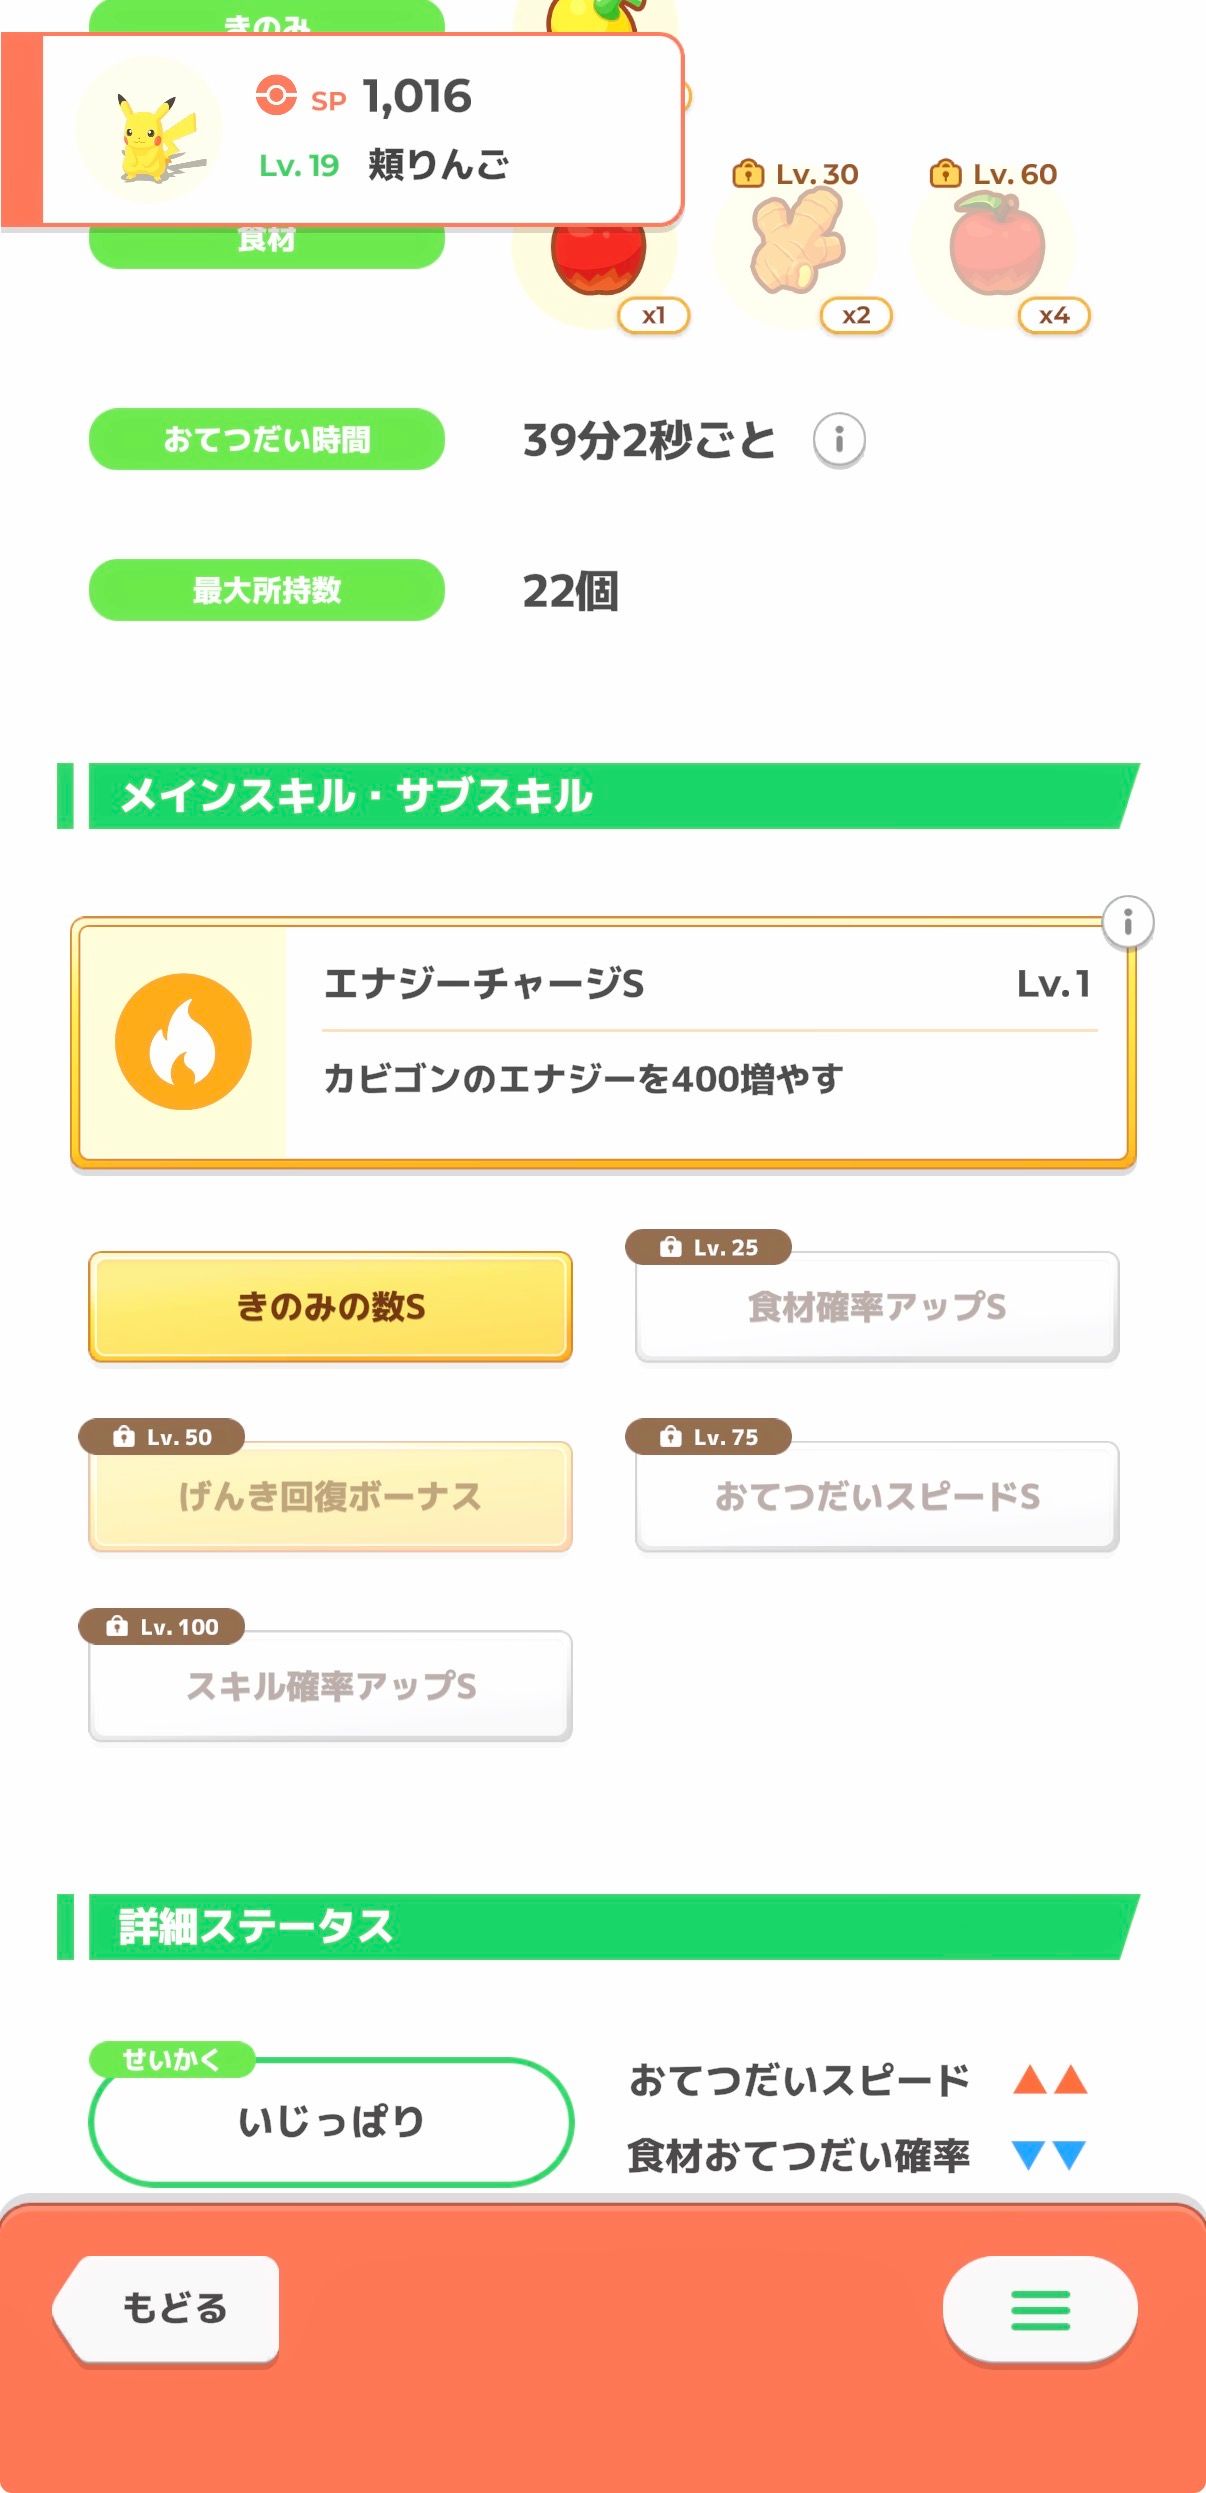Select the きのみの数S sub skill
1206x2493 pixels.
pyautogui.click(x=330, y=1306)
